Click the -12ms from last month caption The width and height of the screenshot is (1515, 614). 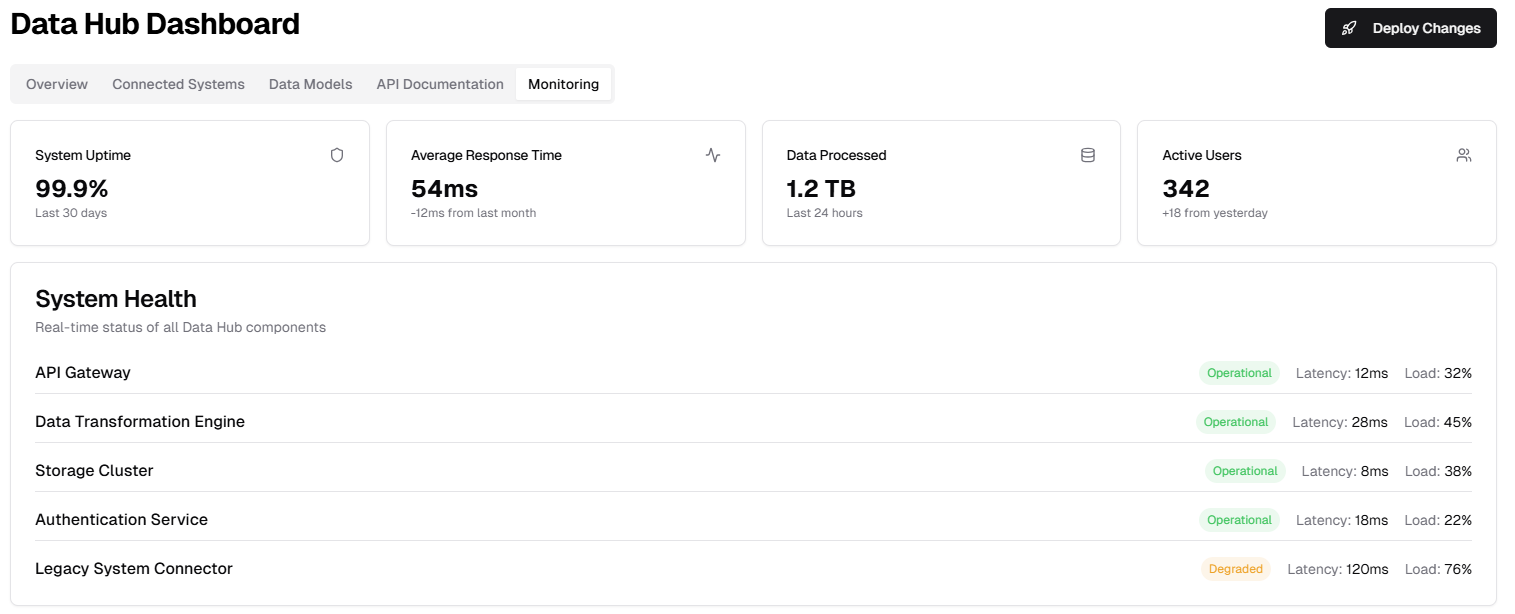474,213
